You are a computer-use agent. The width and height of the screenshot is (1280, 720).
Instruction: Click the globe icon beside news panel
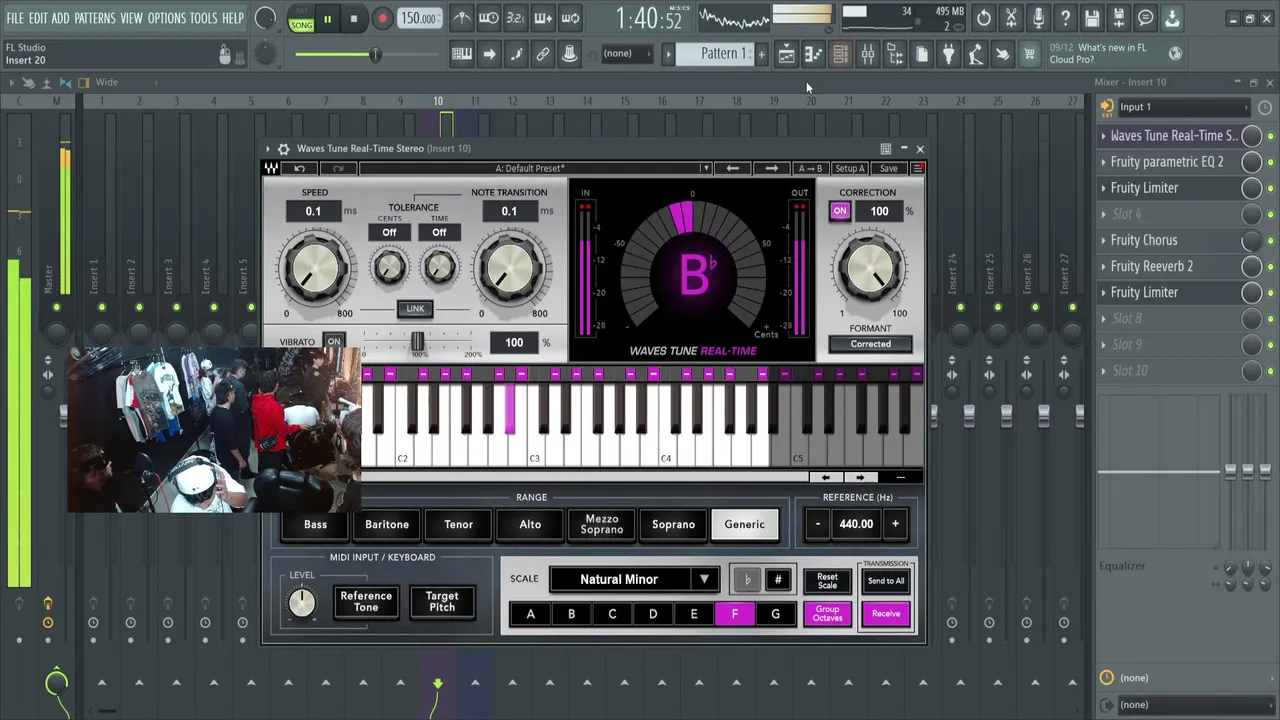pyautogui.click(x=1176, y=54)
